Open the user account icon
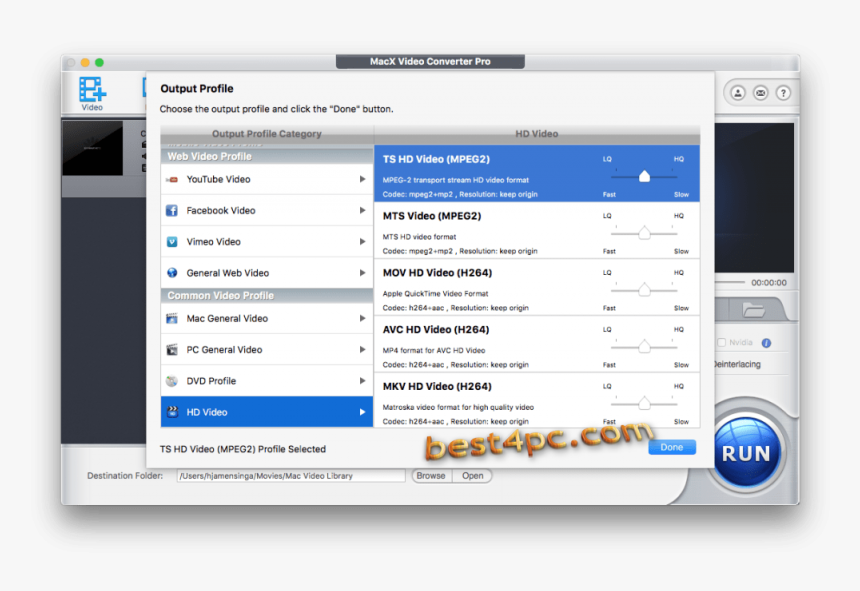The height and width of the screenshot is (591, 860). pos(738,93)
